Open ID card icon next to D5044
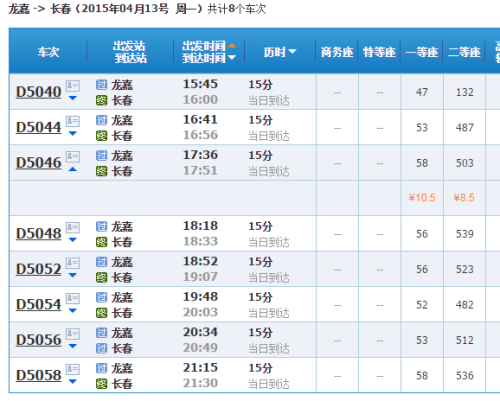 click(73, 121)
